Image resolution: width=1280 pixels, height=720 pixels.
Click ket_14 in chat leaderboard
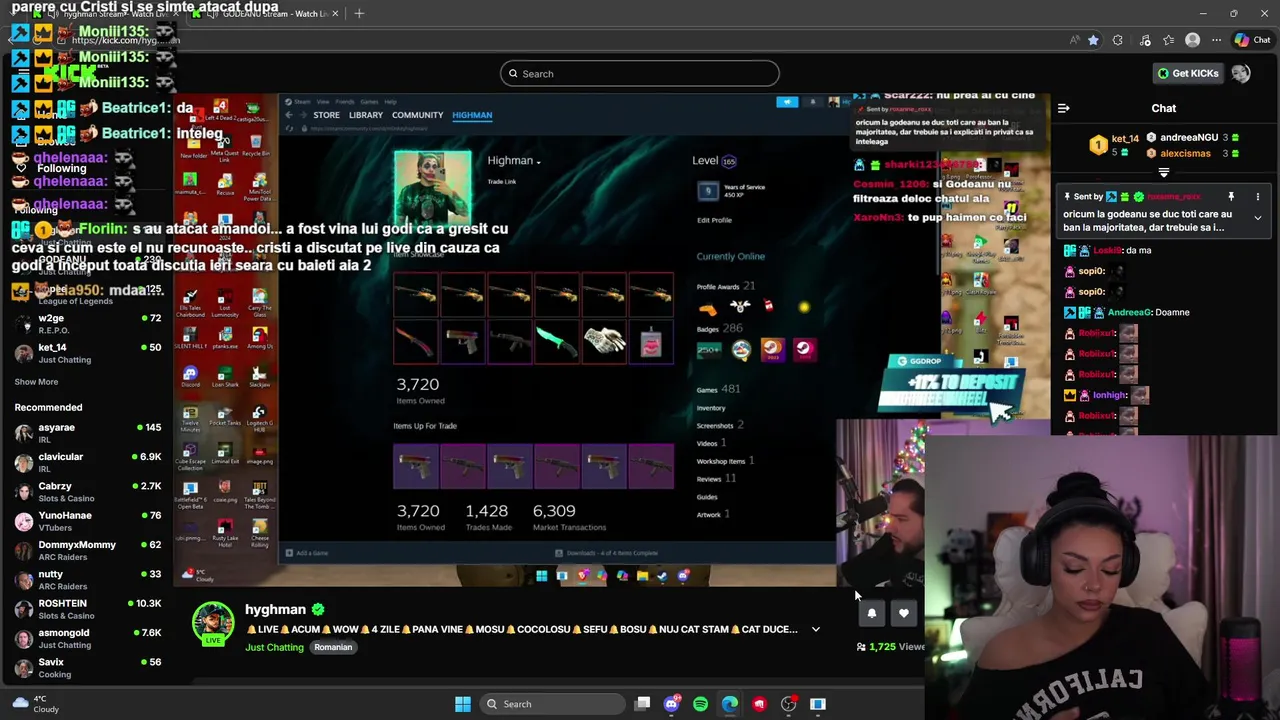[1125, 139]
